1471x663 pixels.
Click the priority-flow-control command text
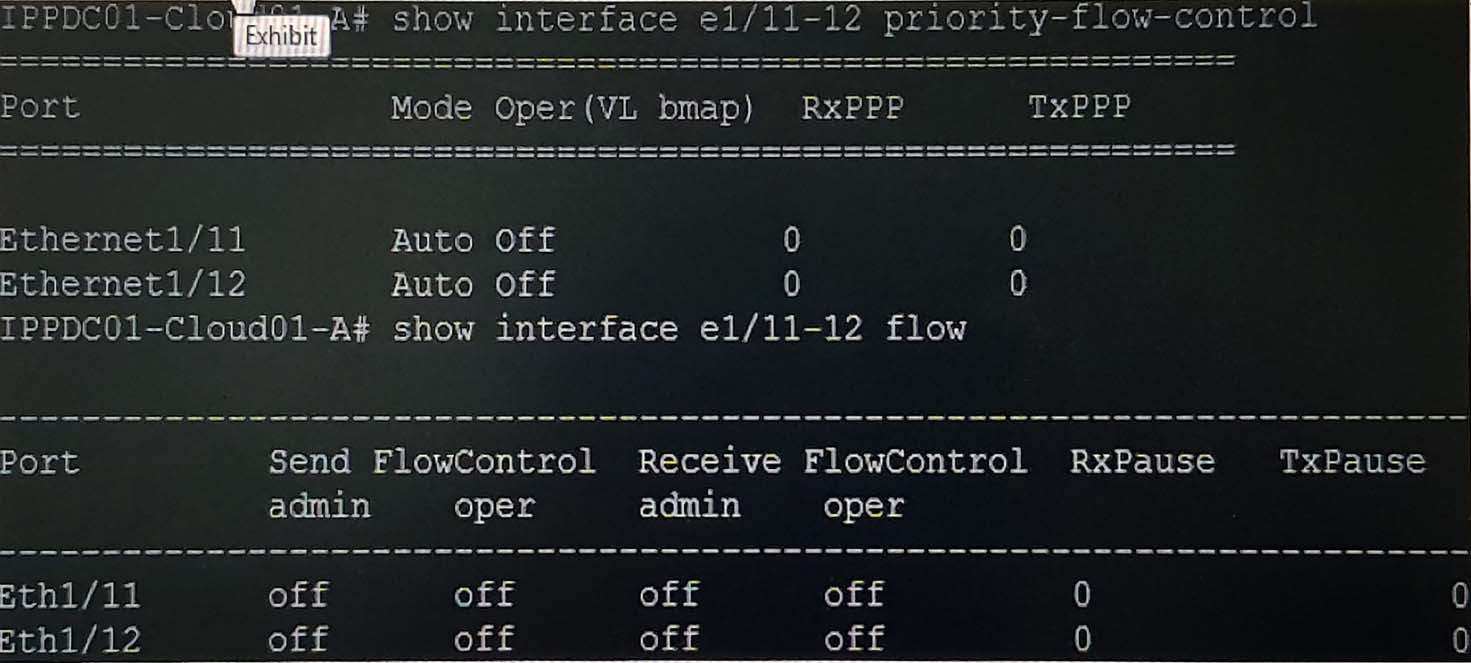pyautogui.click(x=1100, y=17)
